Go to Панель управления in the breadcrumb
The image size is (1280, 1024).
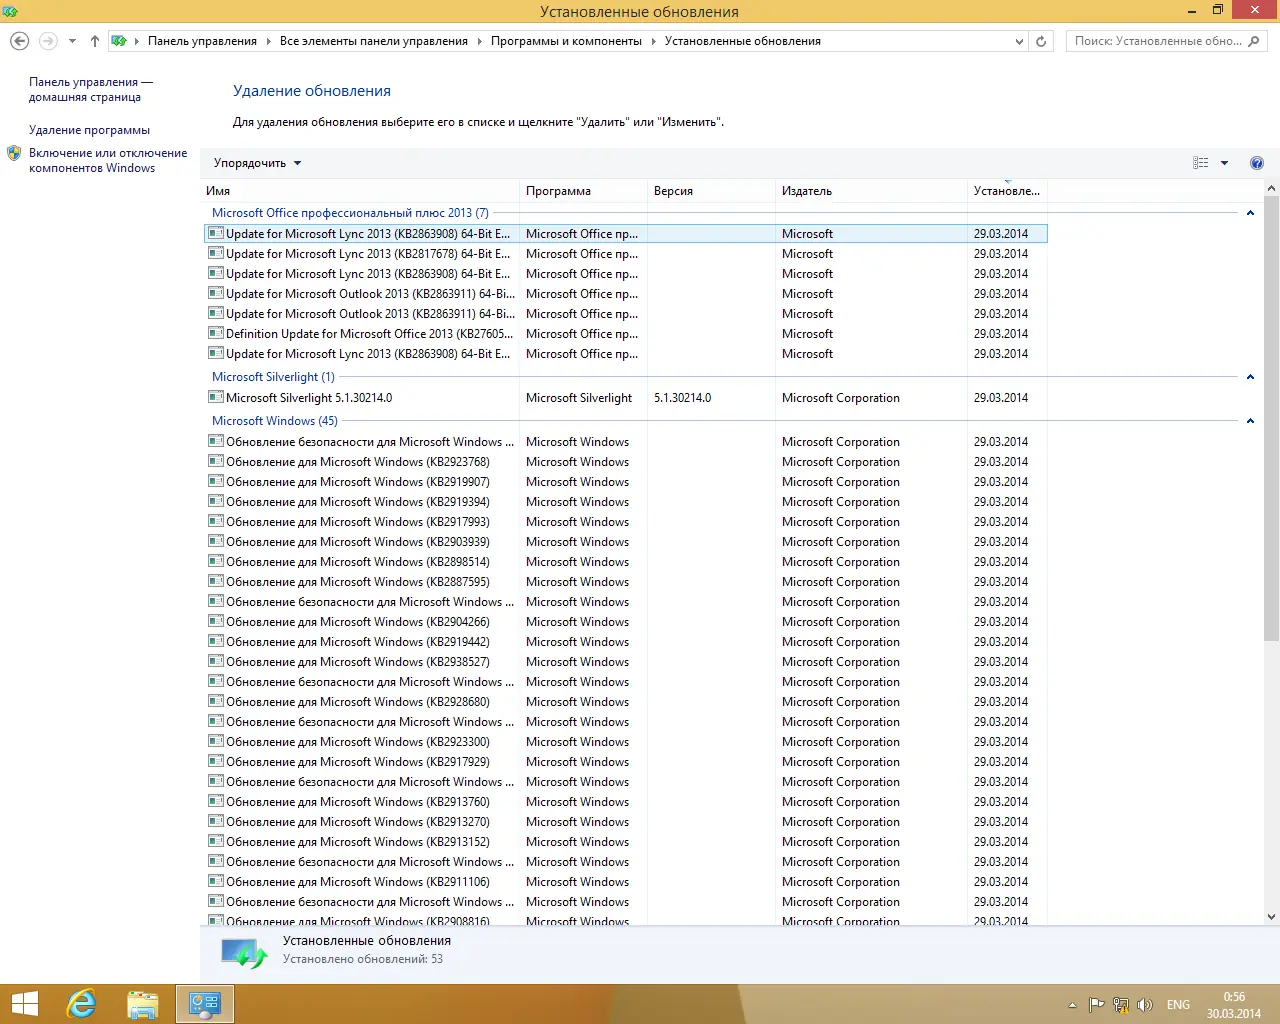202,41
